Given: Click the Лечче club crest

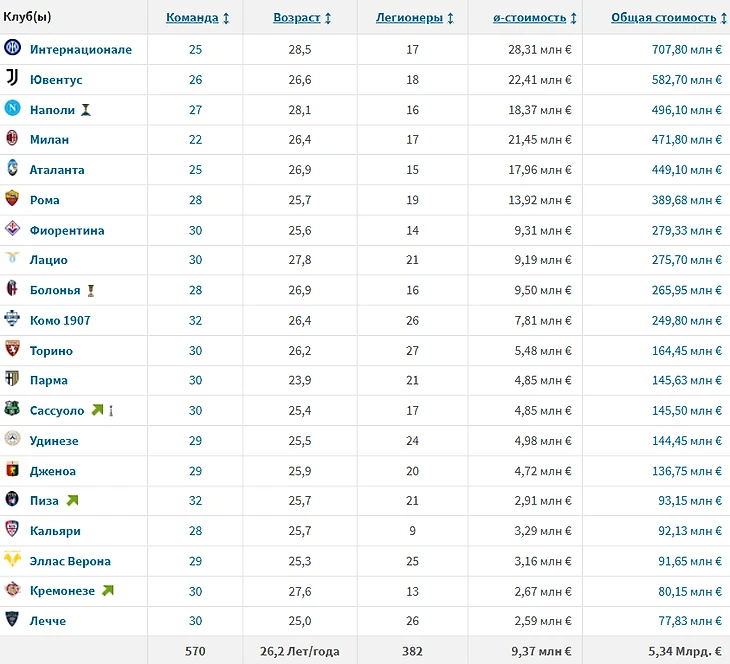Looking at the screenshot, I should tap(12, 619).
